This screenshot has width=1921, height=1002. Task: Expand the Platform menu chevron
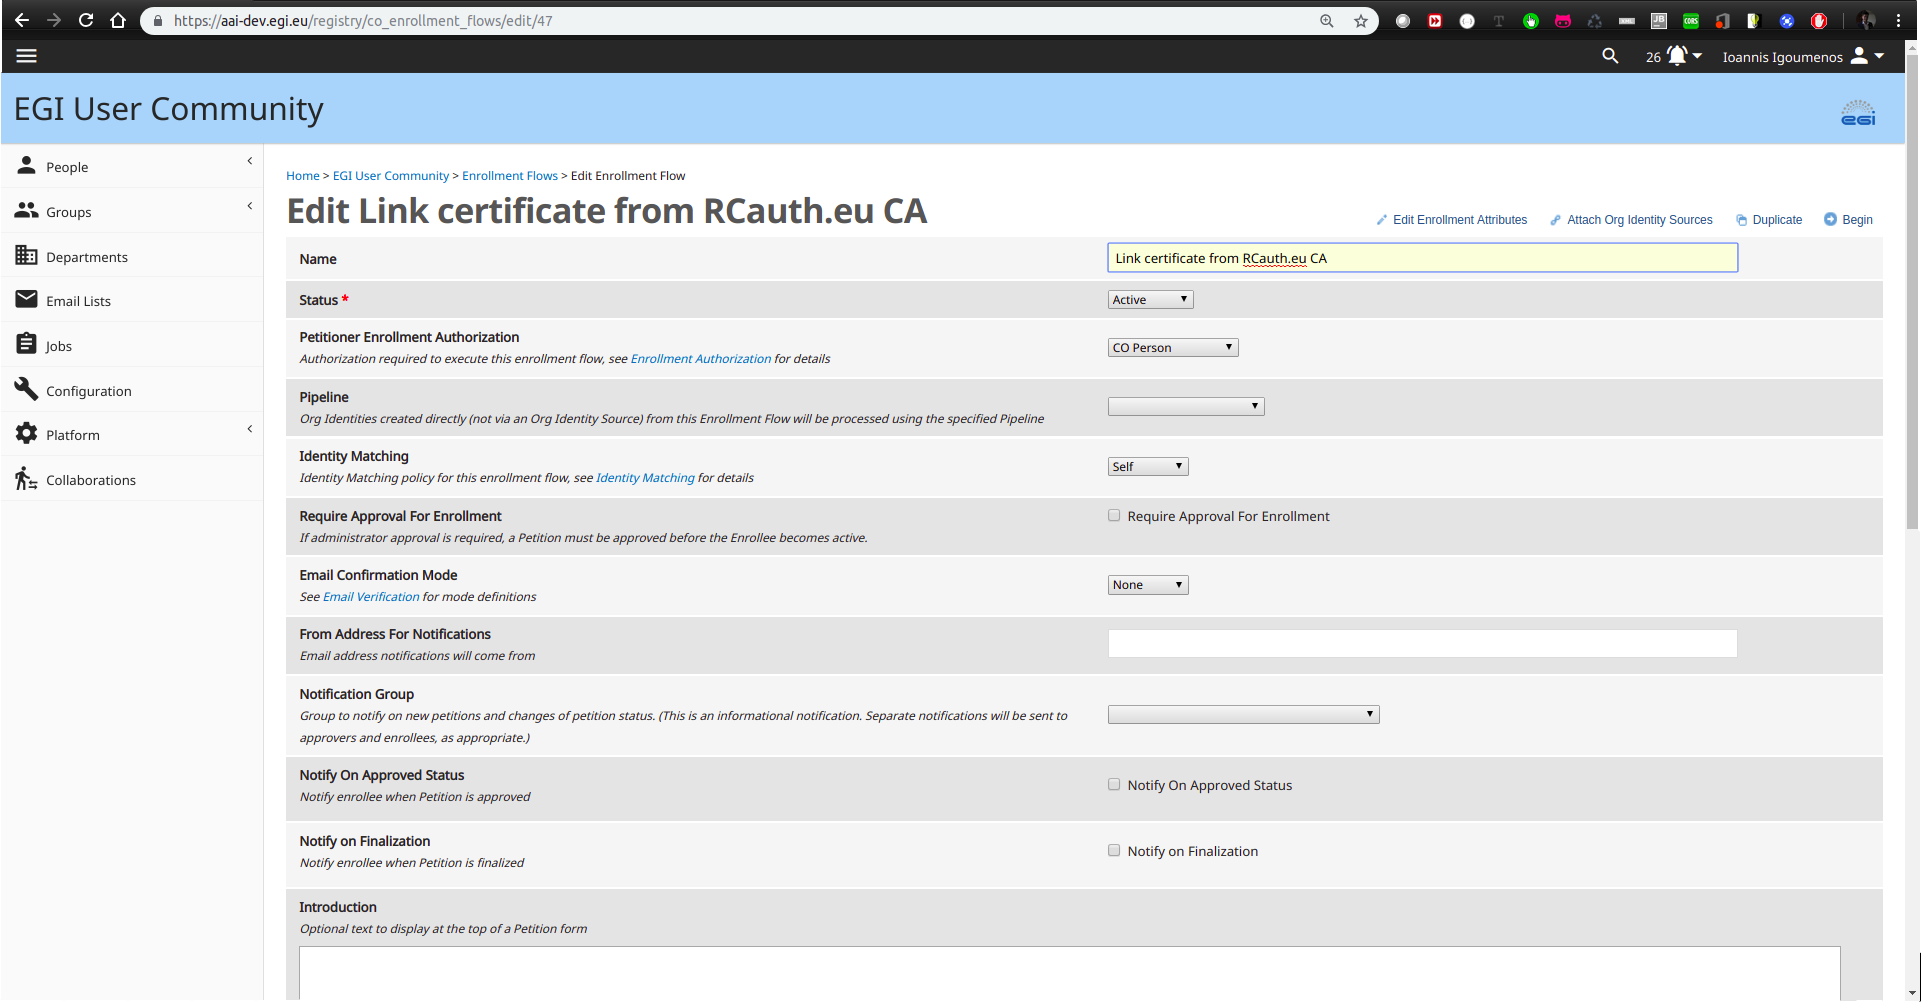250,429
